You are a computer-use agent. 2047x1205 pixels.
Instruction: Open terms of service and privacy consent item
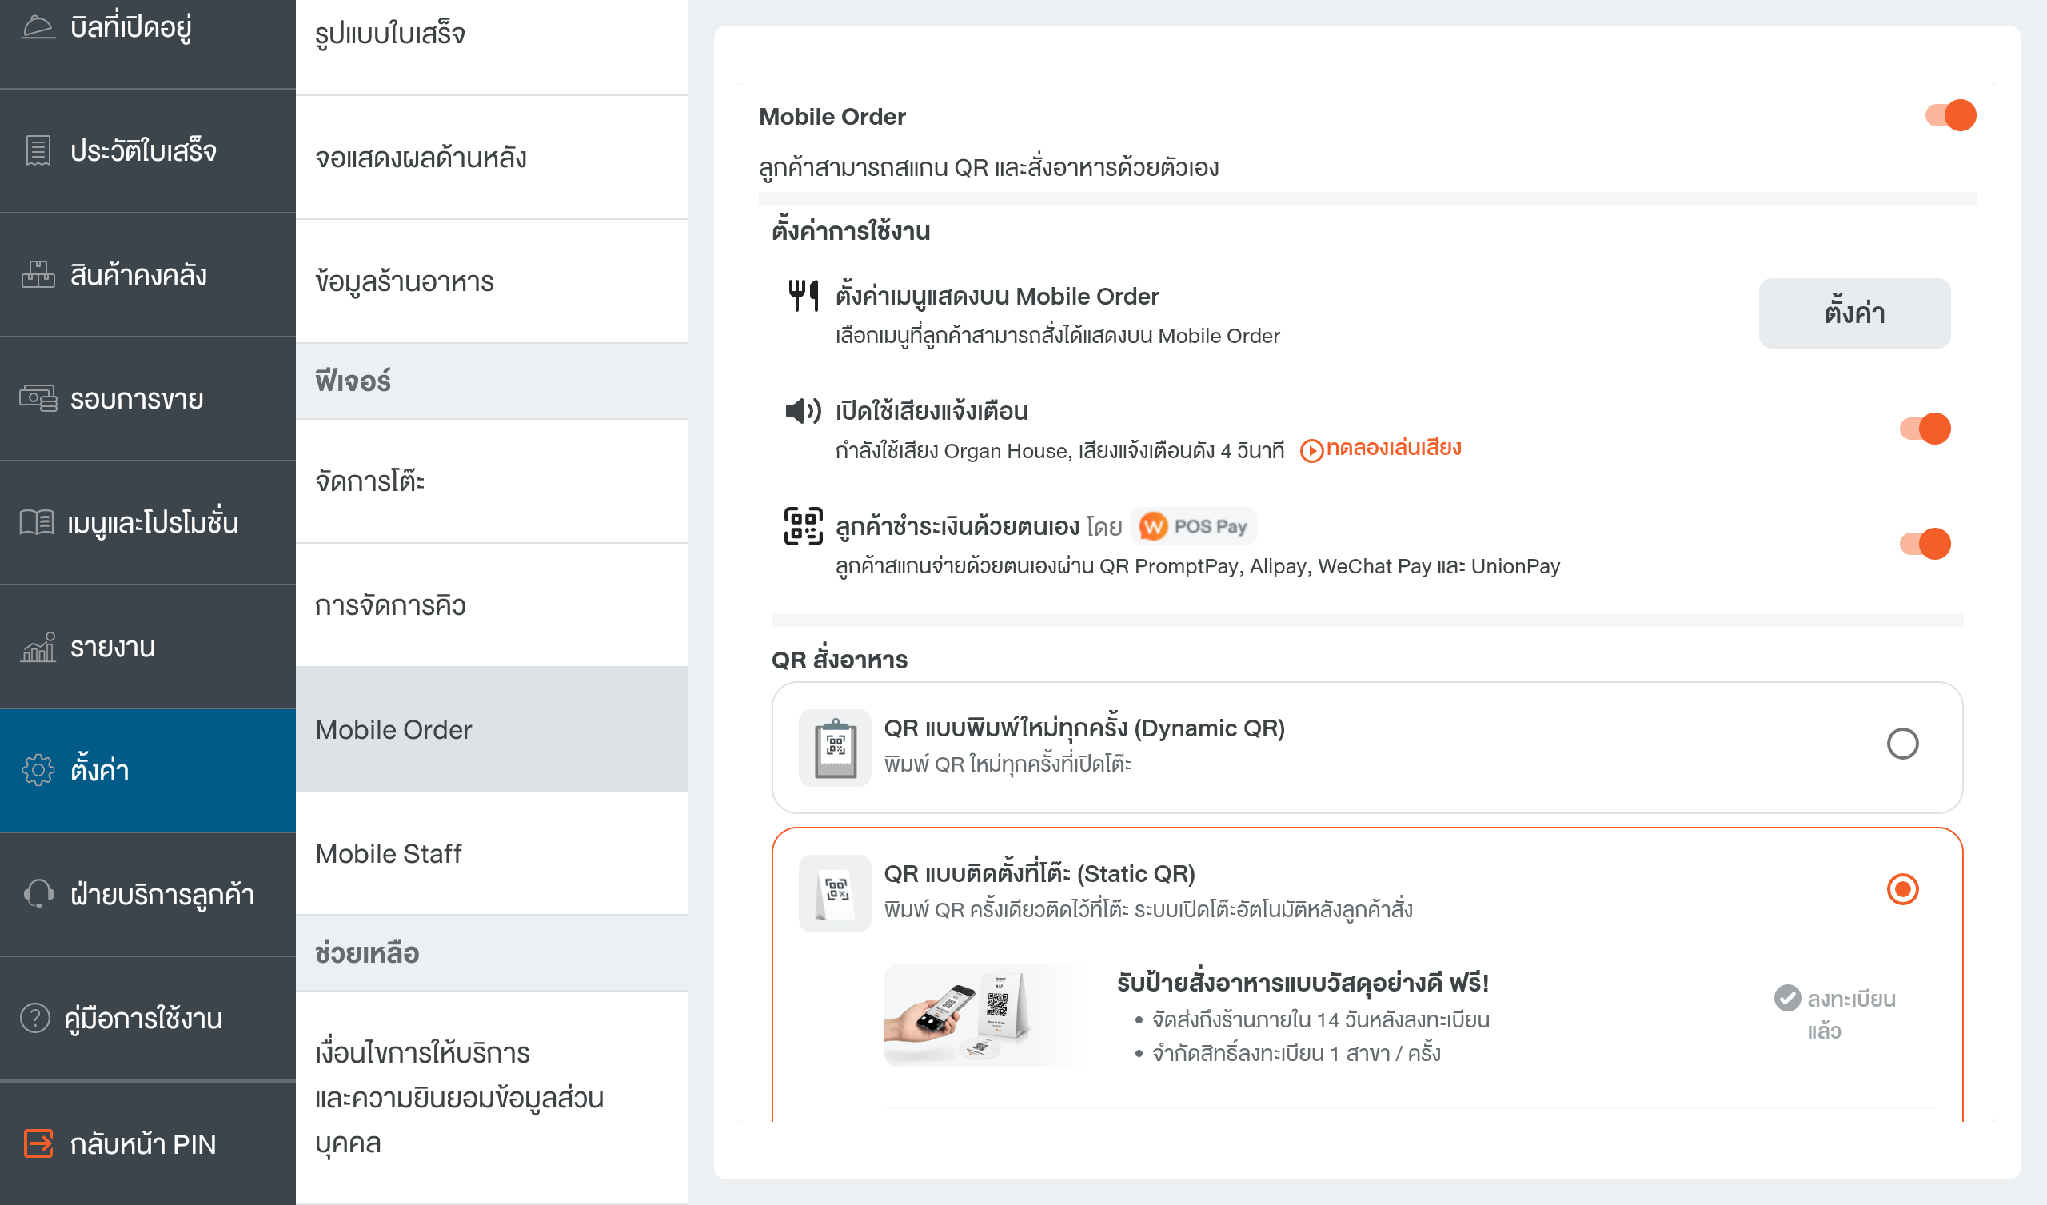tap(492, 1098)
